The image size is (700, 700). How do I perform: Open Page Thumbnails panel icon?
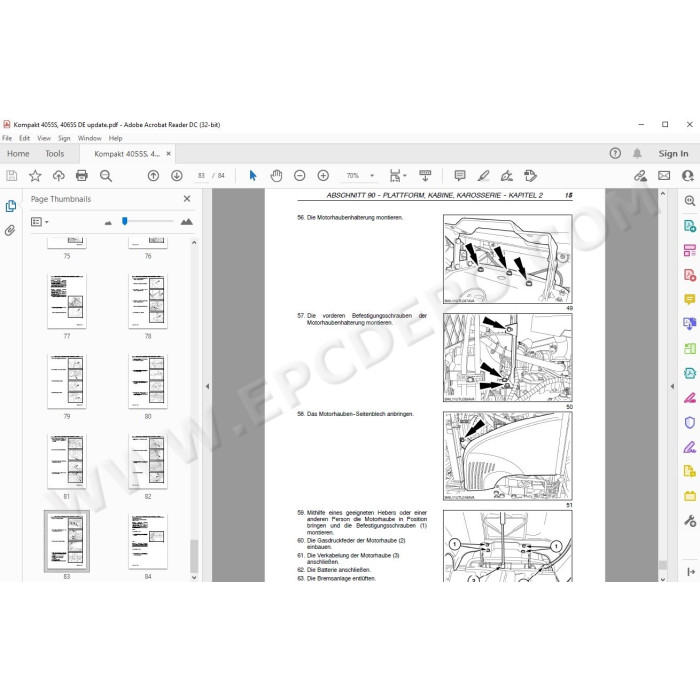click(x=11, y=206)
